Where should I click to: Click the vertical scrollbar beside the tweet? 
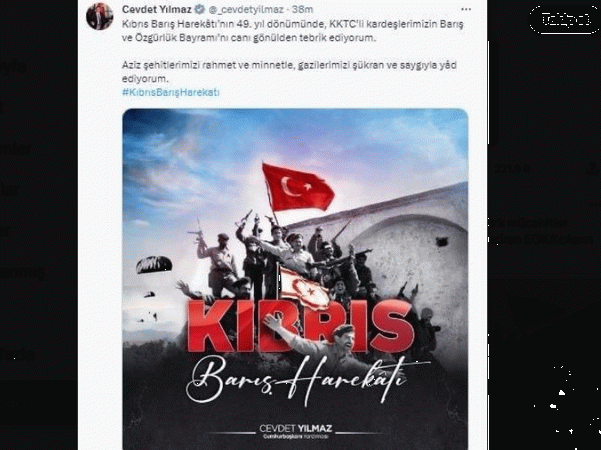(488, 230)
